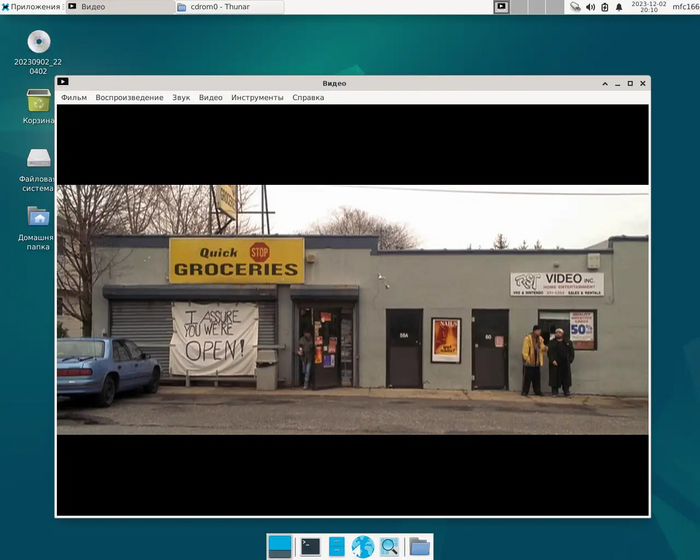Open the folder icon in the dock
This screenshot has width=700, height=560.
(x=419, y=547)
